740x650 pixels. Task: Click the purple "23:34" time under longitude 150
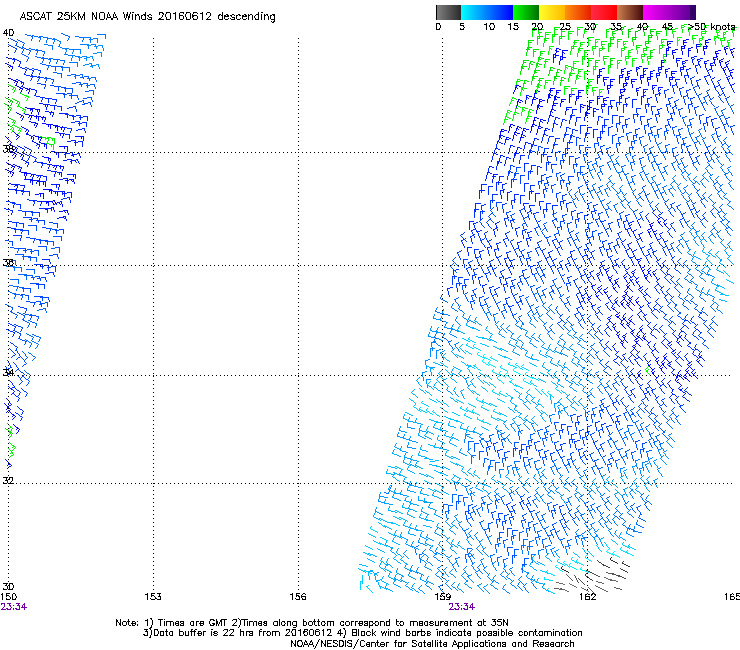click(14, 607)
